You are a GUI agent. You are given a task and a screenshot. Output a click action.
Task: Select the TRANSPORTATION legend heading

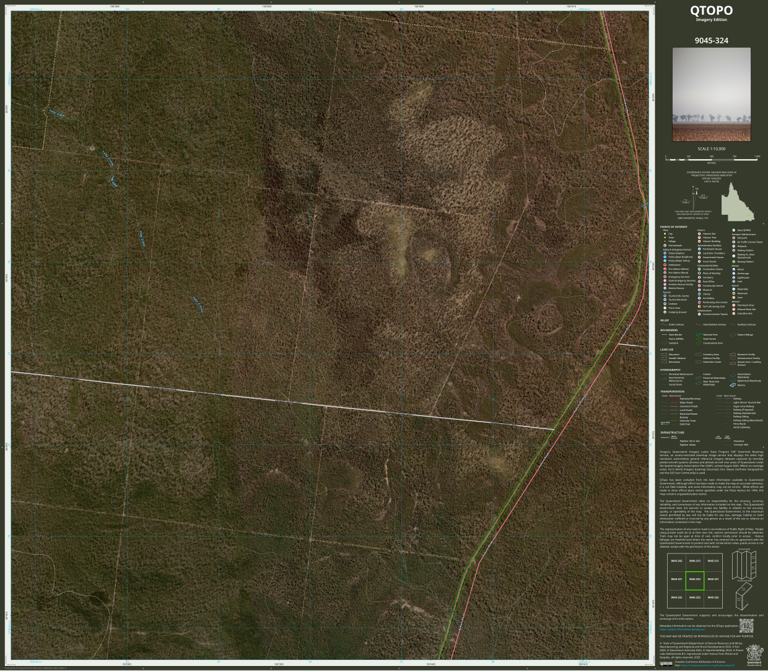point(672,391)
